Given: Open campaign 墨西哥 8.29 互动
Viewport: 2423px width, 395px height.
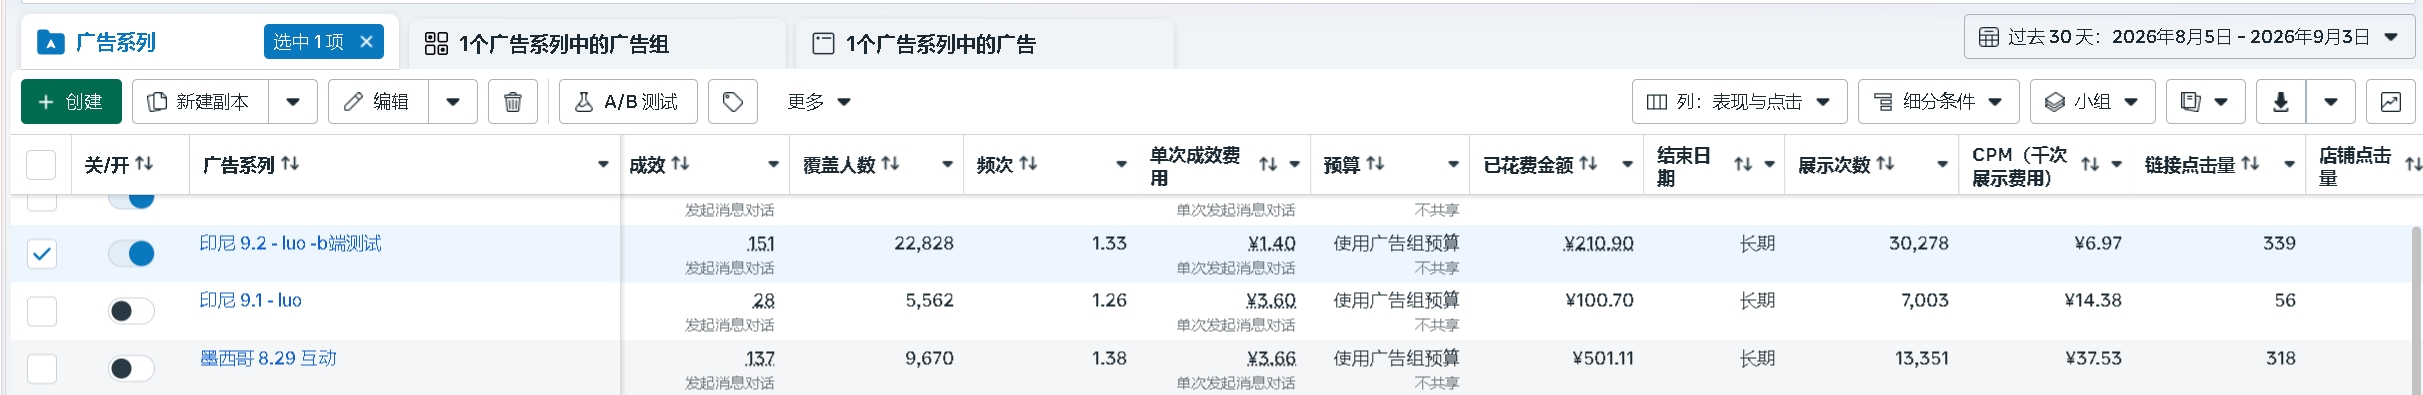Looking at the screenshot, I should pyautogui.click(x=268, y=358).
